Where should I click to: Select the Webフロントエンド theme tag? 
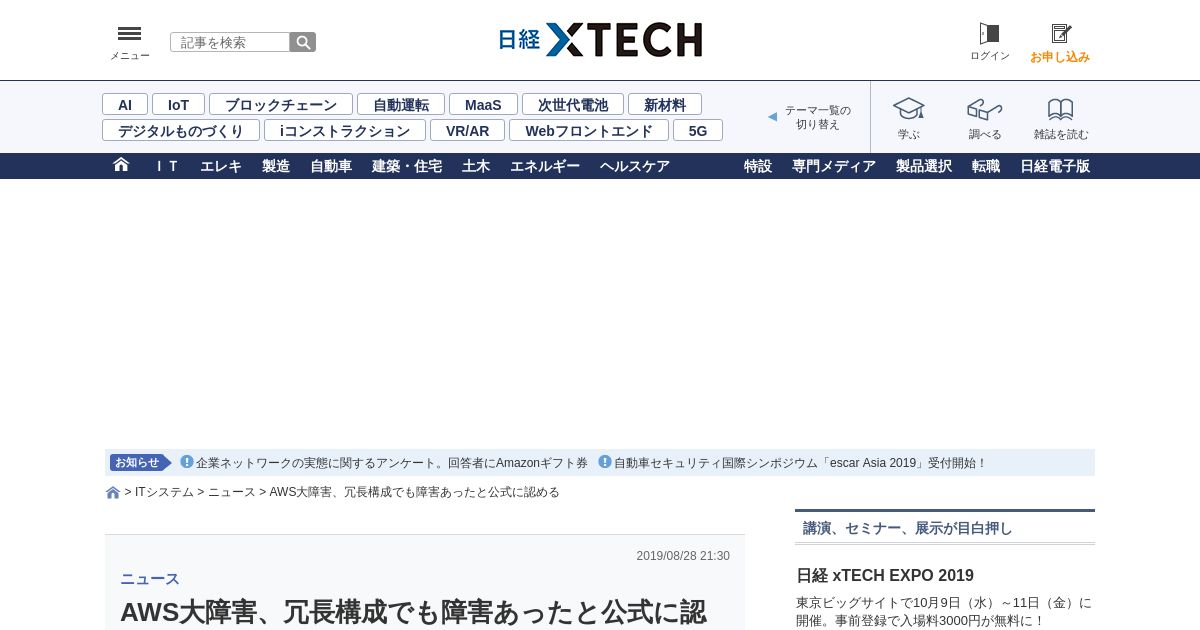[x=589, y=130]
